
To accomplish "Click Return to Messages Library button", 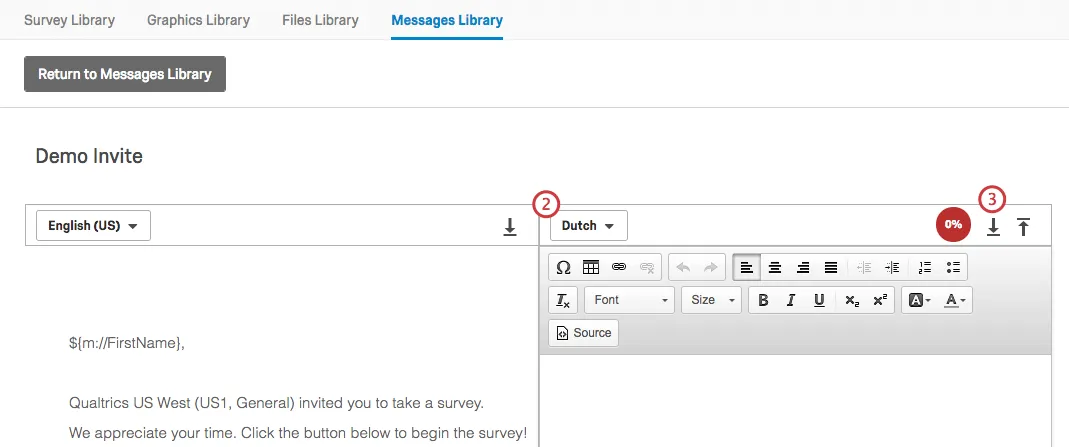I will (125, 74).
